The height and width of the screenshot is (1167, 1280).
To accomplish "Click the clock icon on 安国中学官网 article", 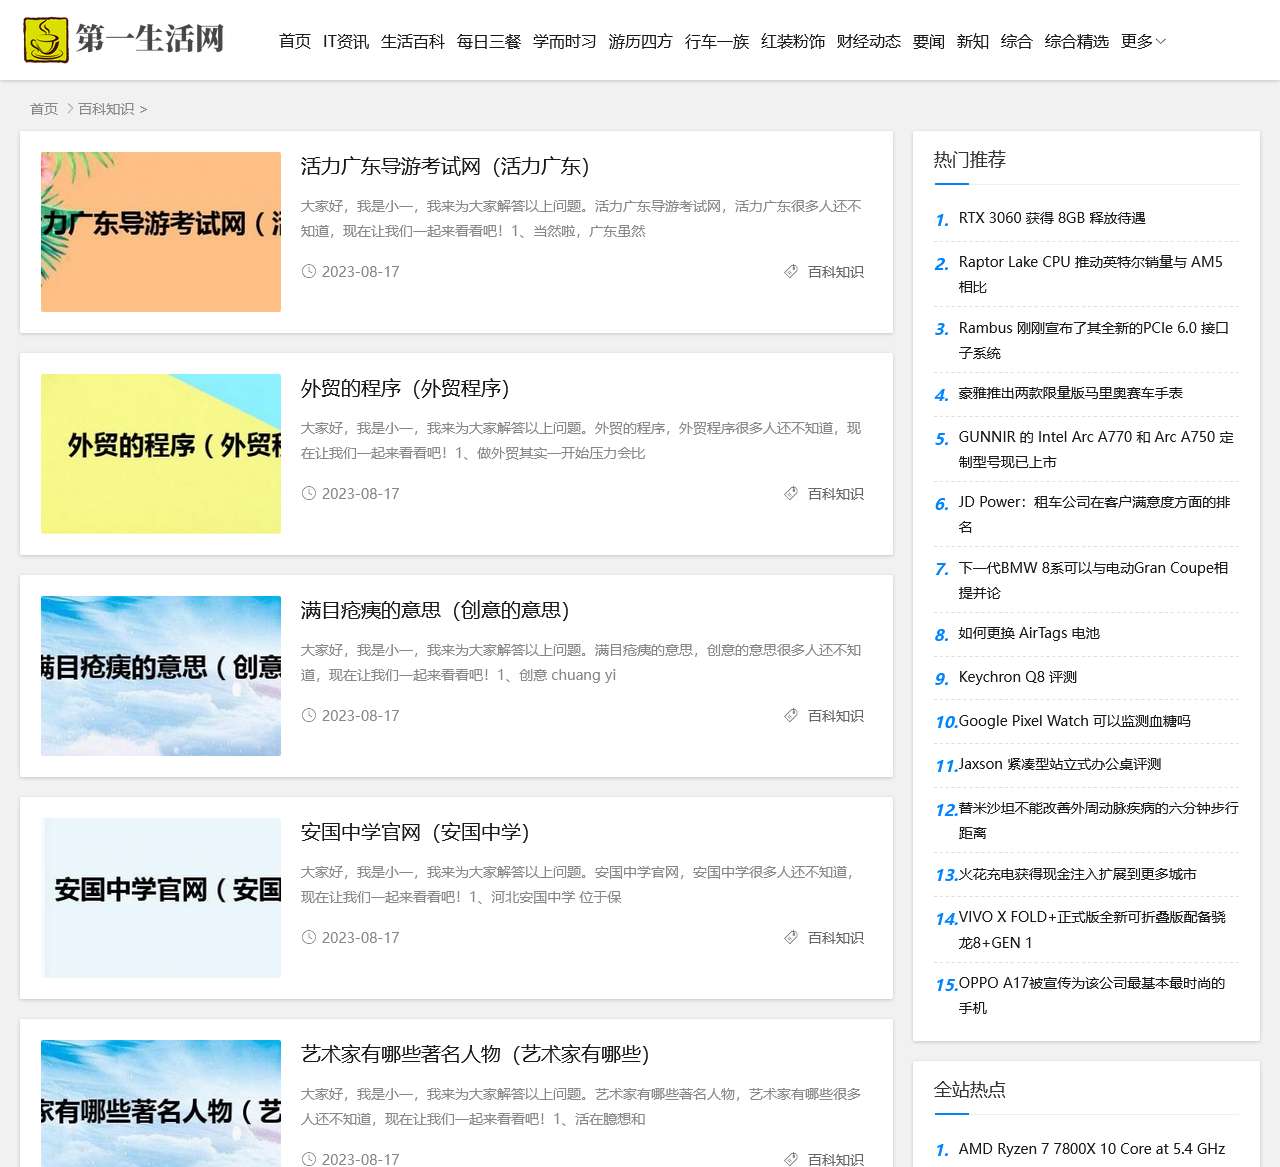I will coord(309,937).
